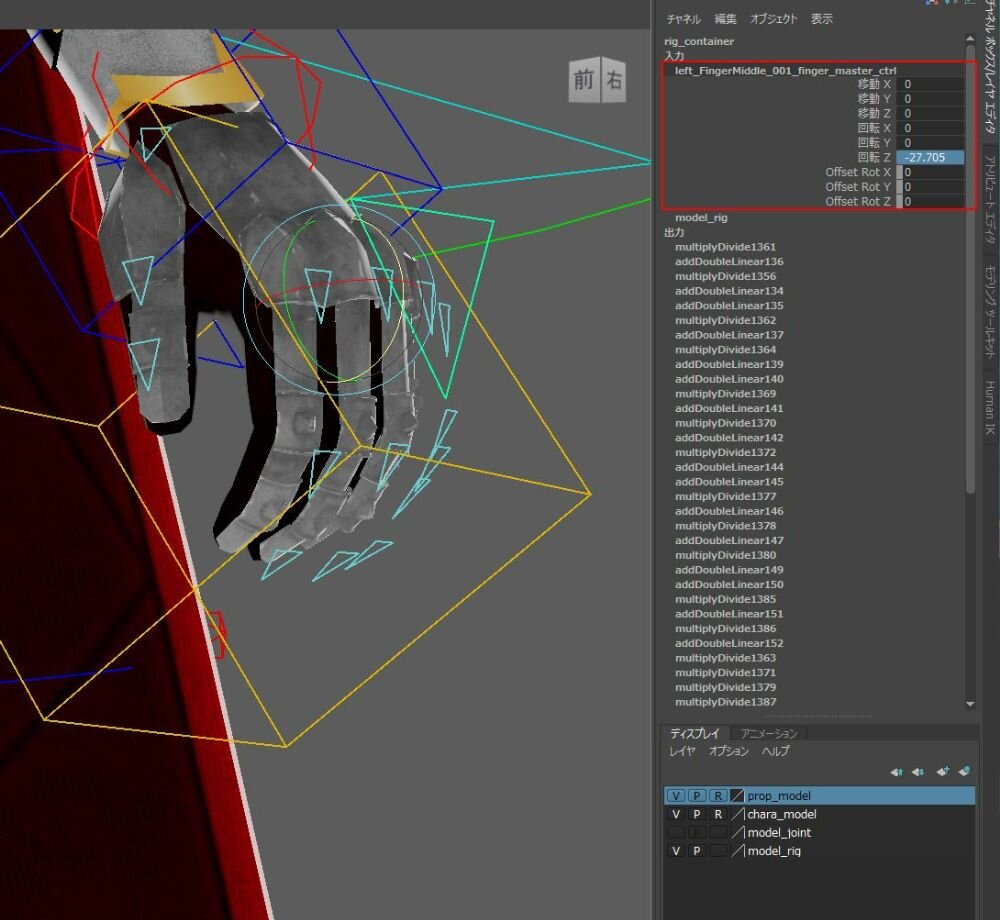Click create layer from selected icon

tap(963, 772)
